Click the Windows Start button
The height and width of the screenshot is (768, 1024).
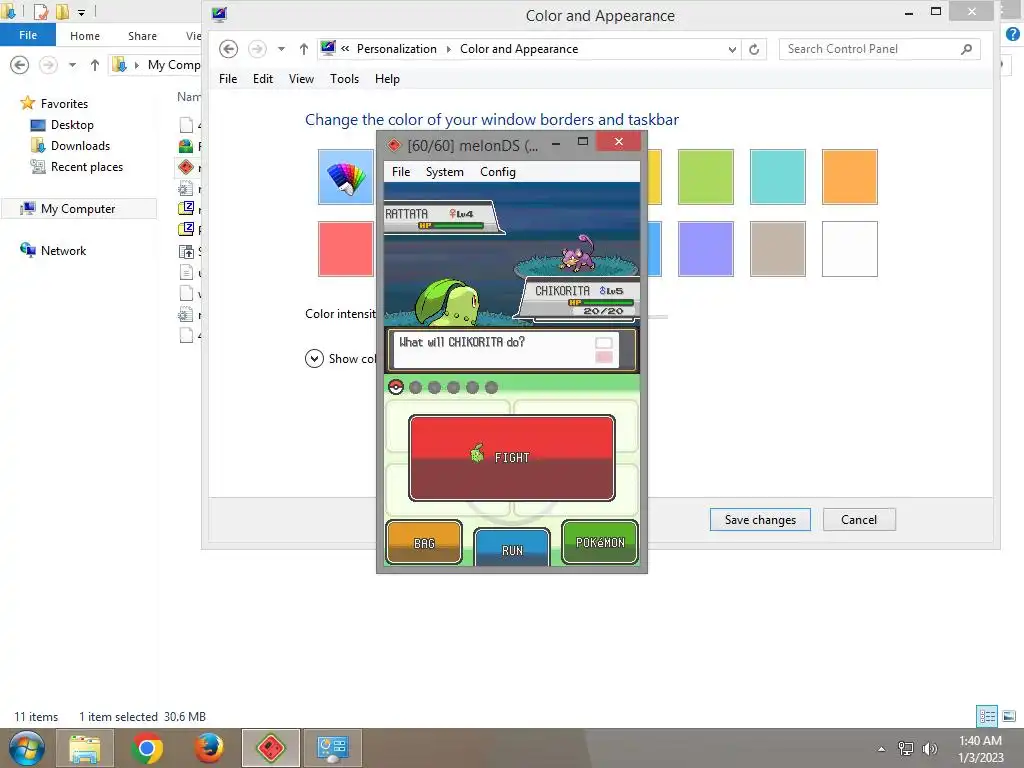[26, 748]
